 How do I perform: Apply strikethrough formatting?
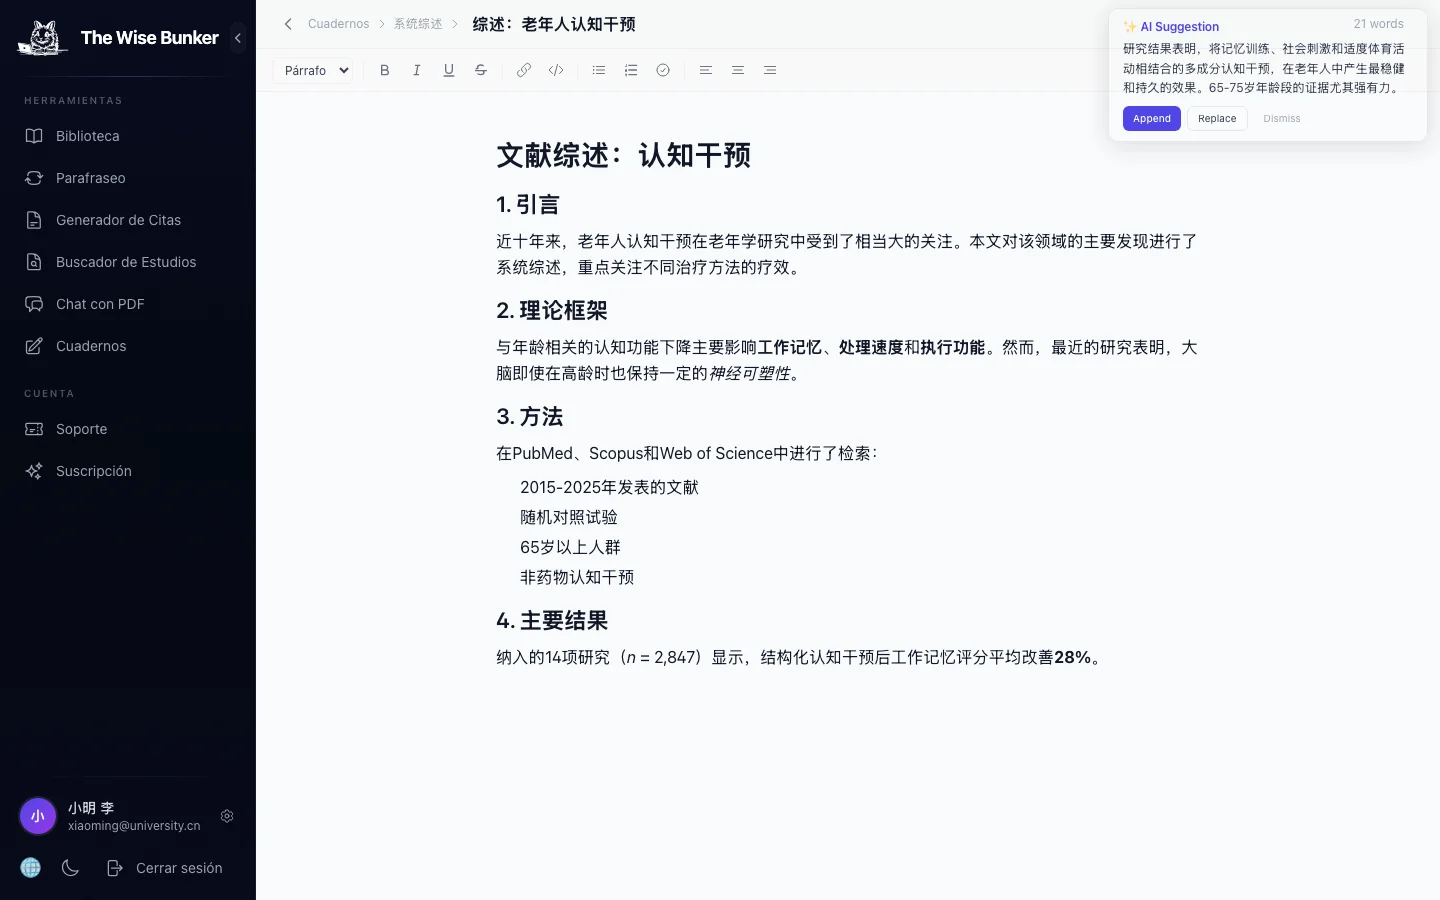[x=481, y=70]
